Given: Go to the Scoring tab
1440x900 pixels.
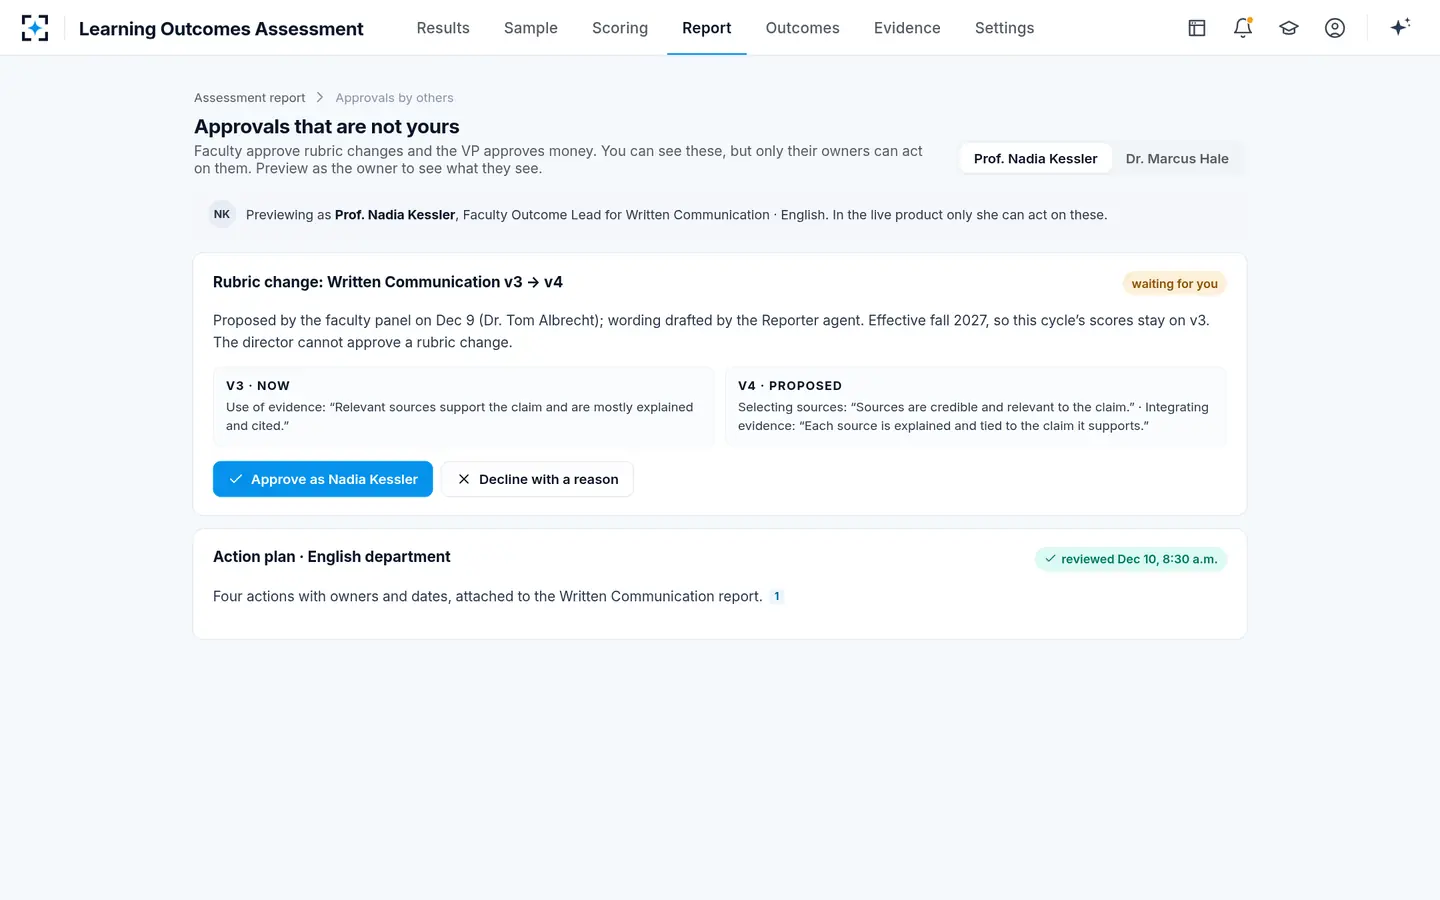Looking at the screenshot, I should [620, 28].
